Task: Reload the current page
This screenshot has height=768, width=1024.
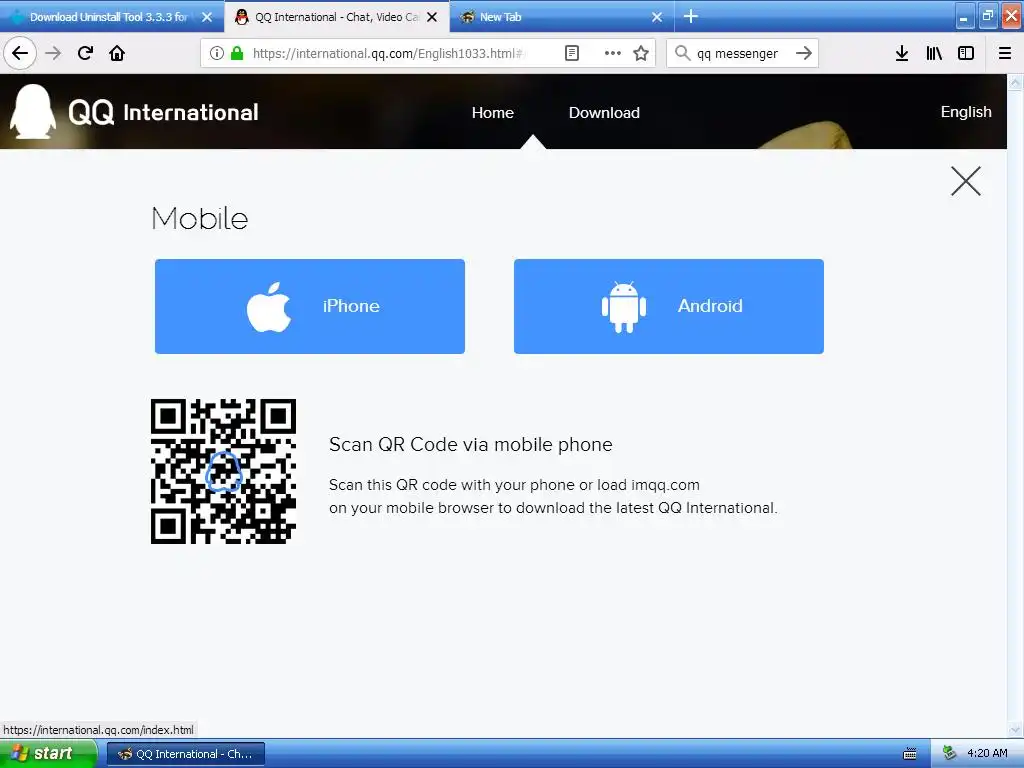Action: 85,53
